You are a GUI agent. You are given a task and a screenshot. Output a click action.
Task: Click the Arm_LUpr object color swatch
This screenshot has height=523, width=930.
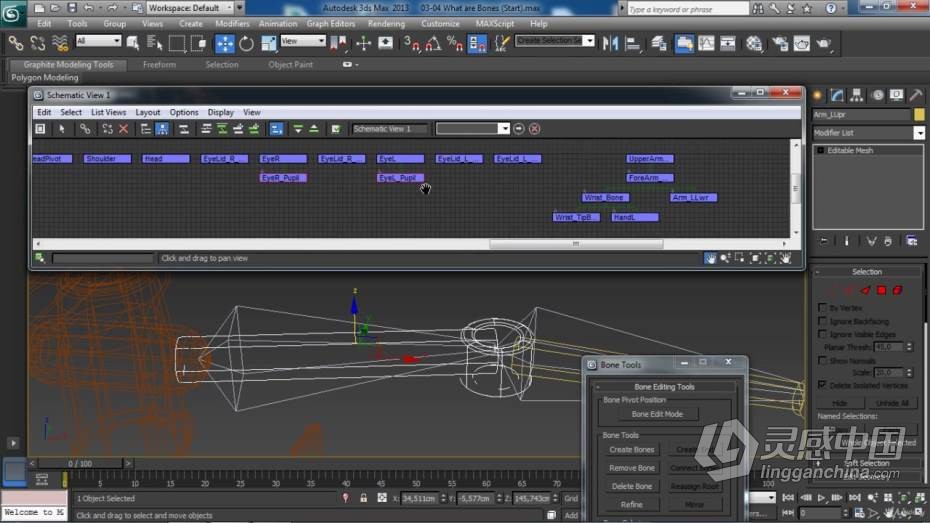[919, 114]
